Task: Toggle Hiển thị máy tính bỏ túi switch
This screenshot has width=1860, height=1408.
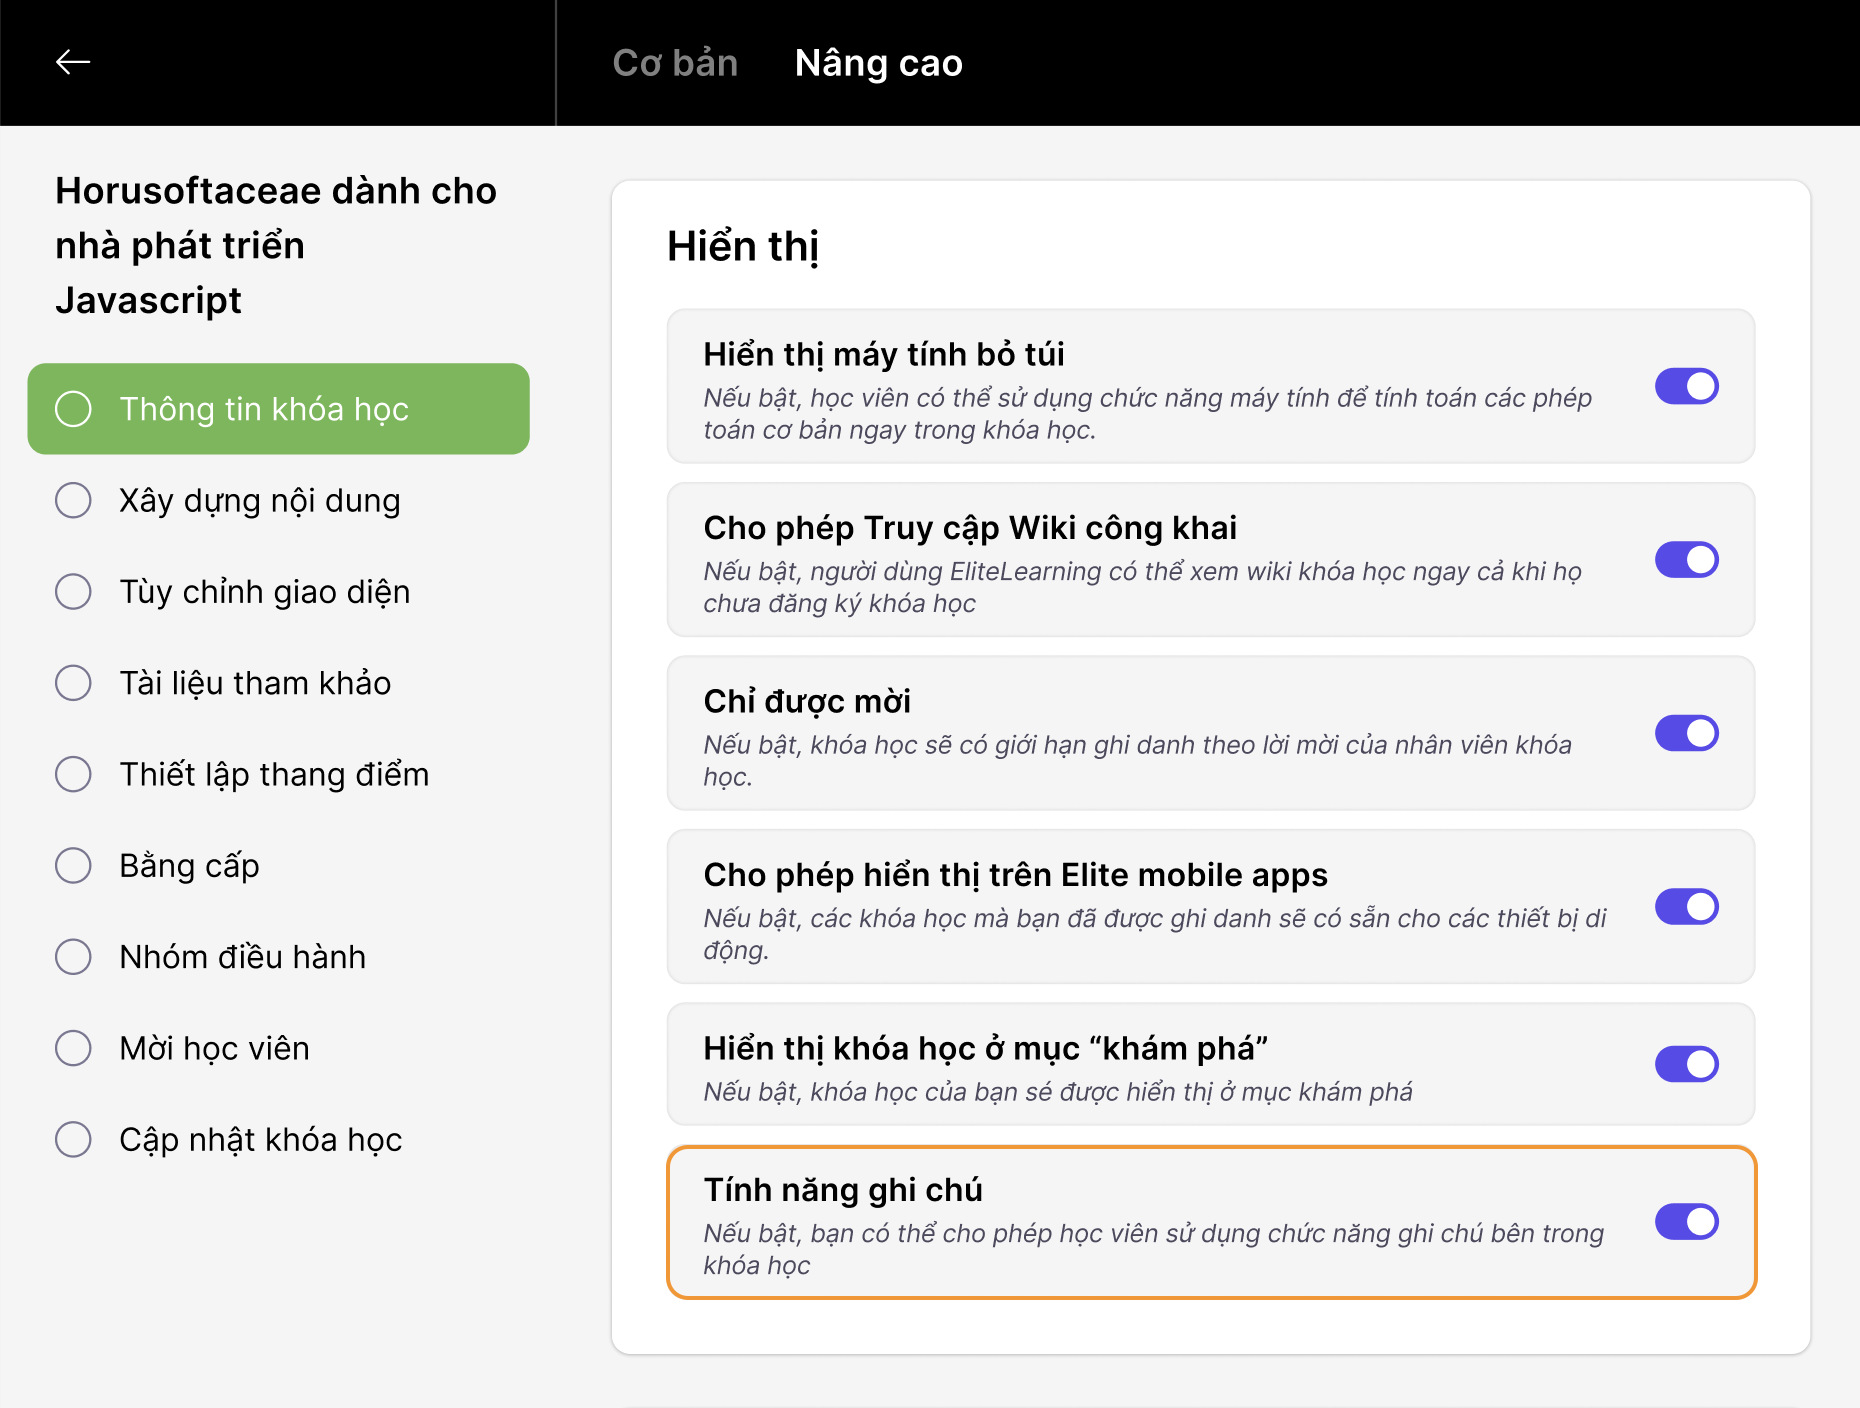Action: 1686,386
